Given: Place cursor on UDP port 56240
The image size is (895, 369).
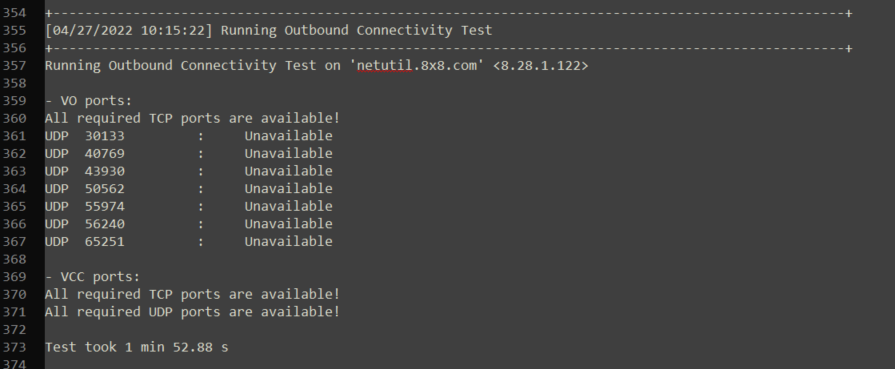Looking at the screenshot, I should tap(104, 224).
